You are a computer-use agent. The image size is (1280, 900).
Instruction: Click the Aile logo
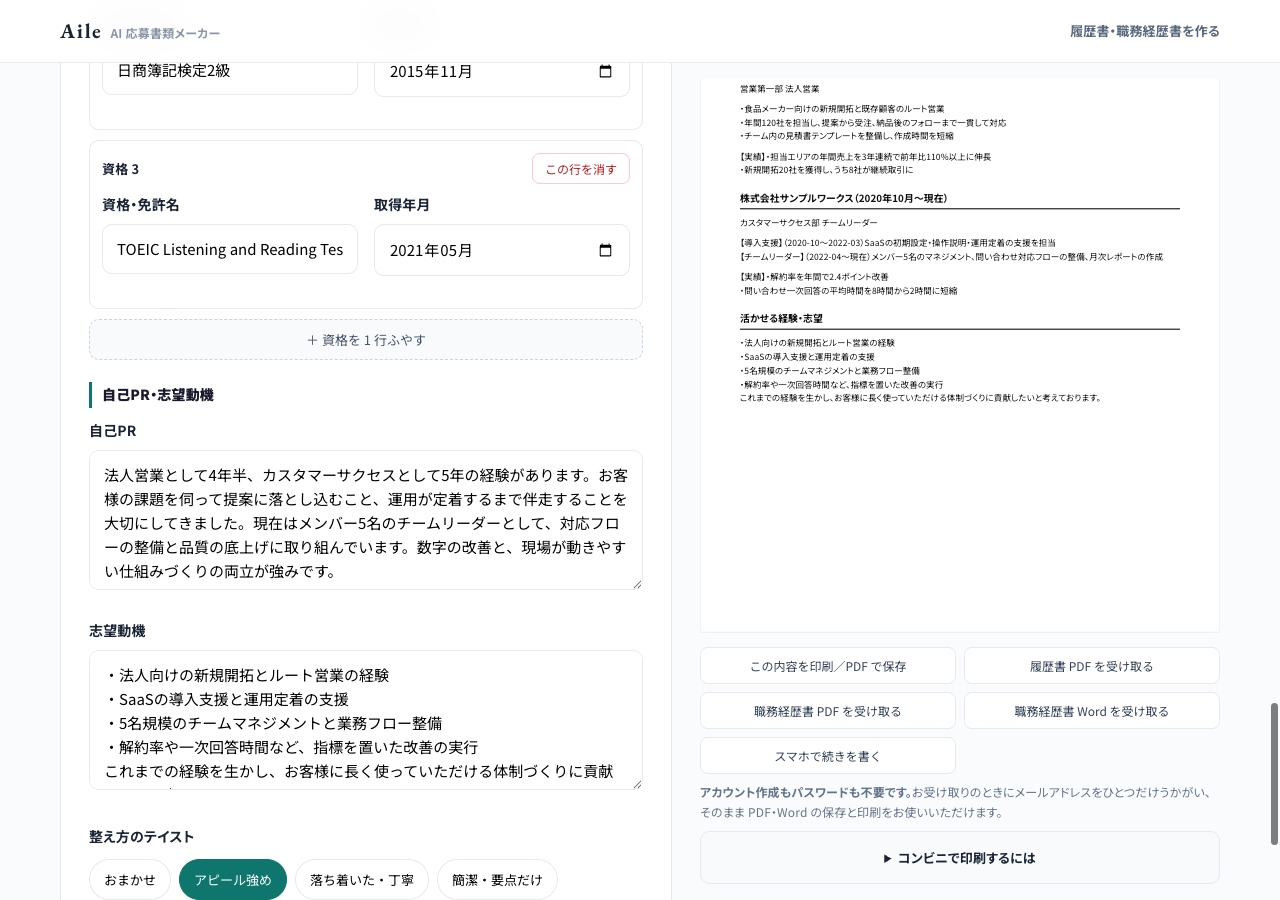(80, 31)
